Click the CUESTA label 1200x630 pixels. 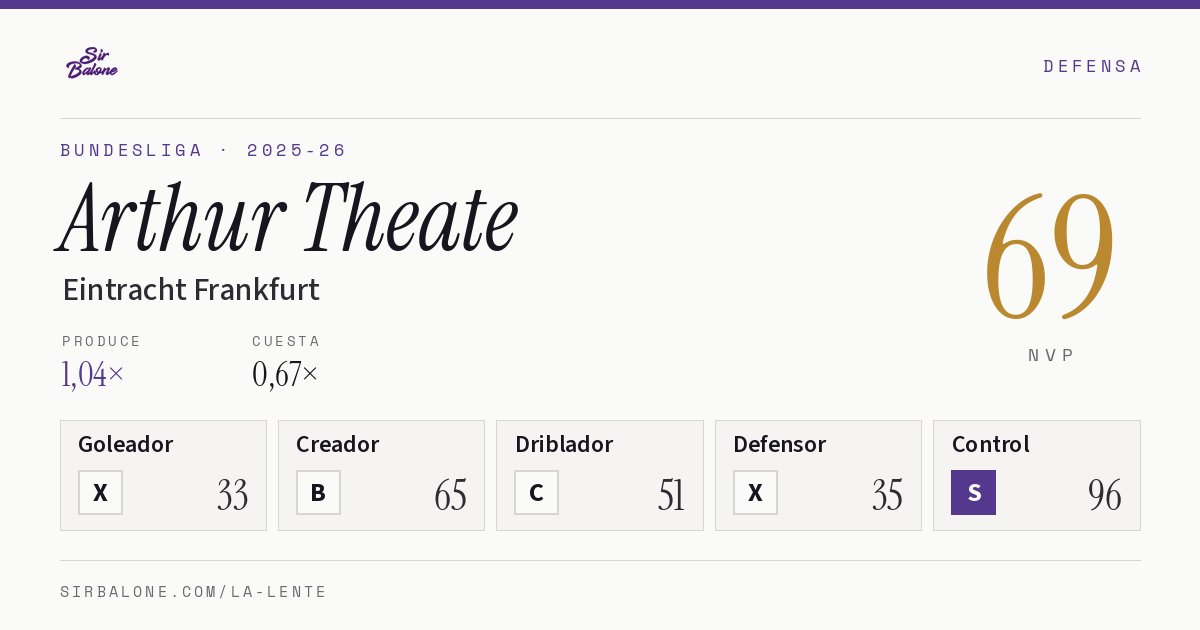(286, 341)
